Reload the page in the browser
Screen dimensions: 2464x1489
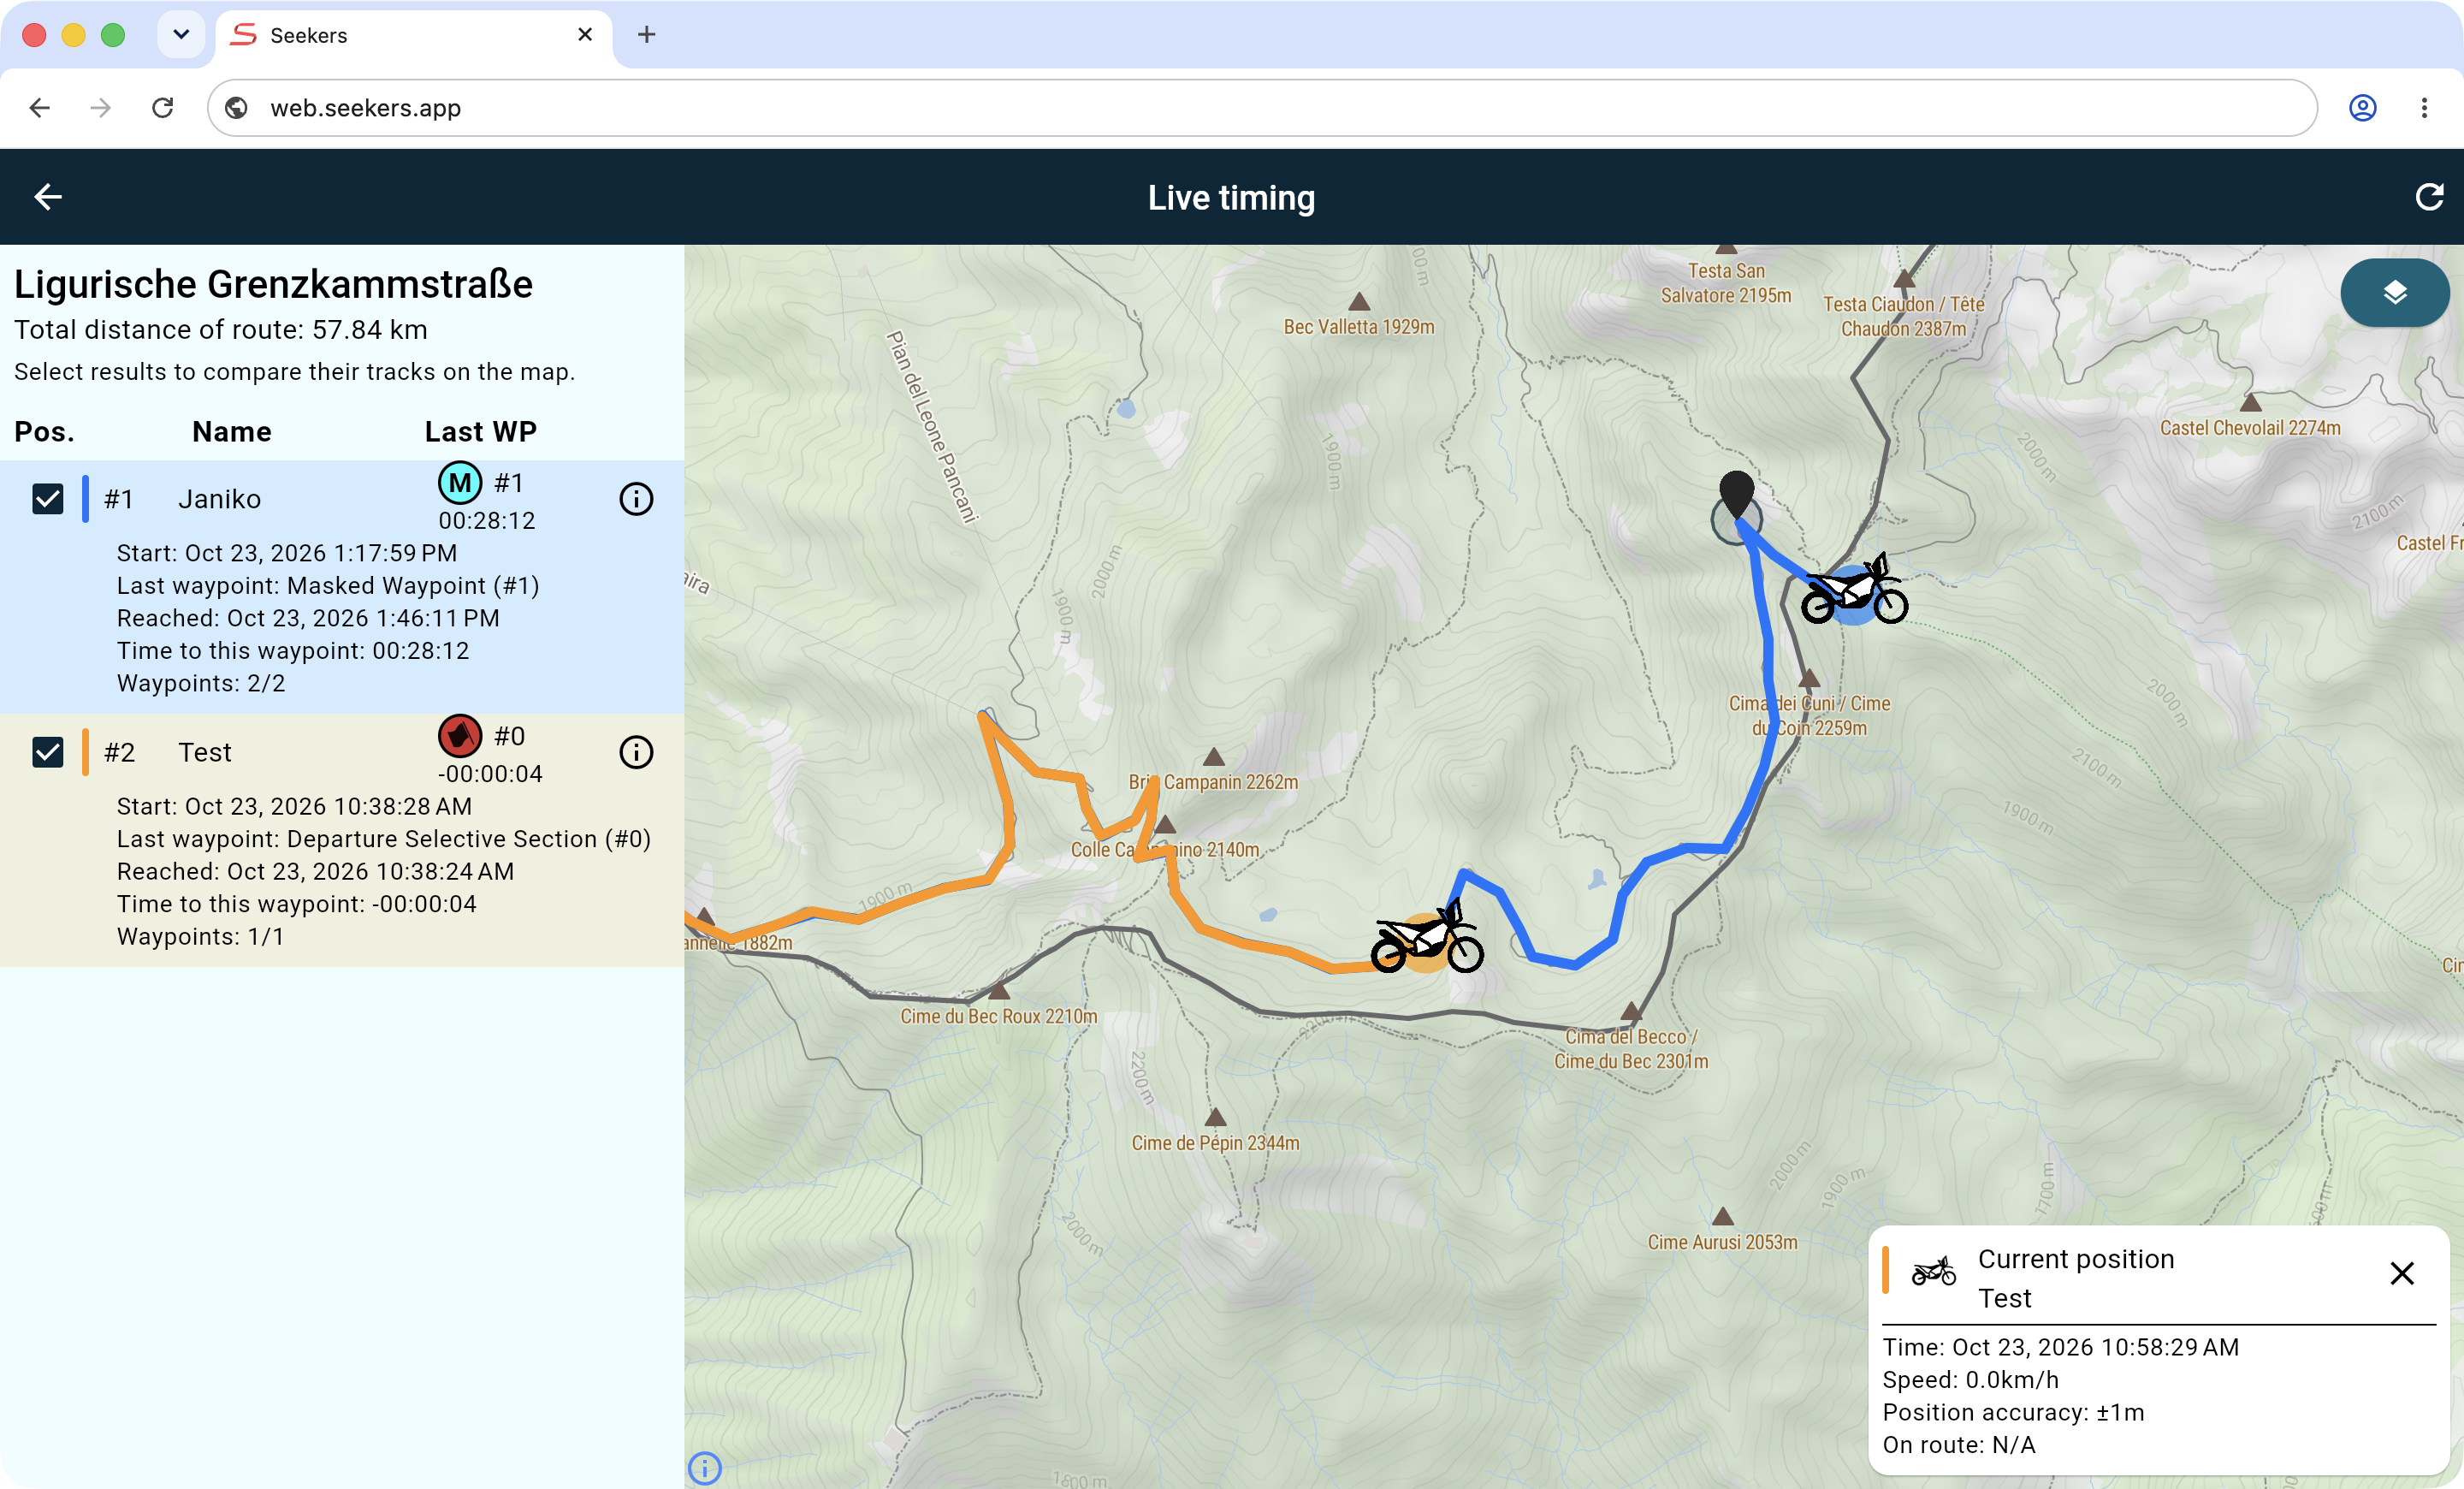pyautogui.click(x=163, y=108)
